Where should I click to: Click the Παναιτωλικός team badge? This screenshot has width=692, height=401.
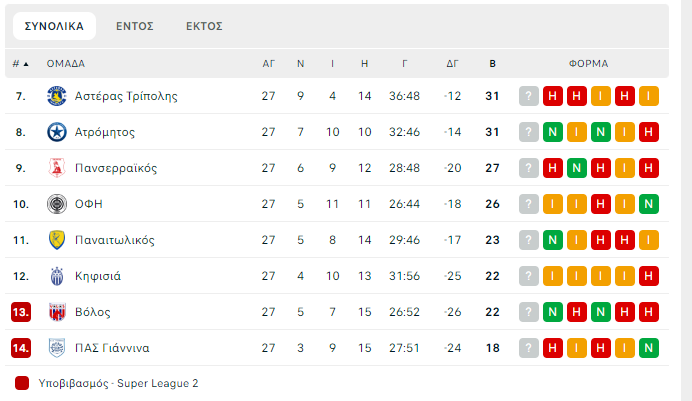(x=56, y=240)
